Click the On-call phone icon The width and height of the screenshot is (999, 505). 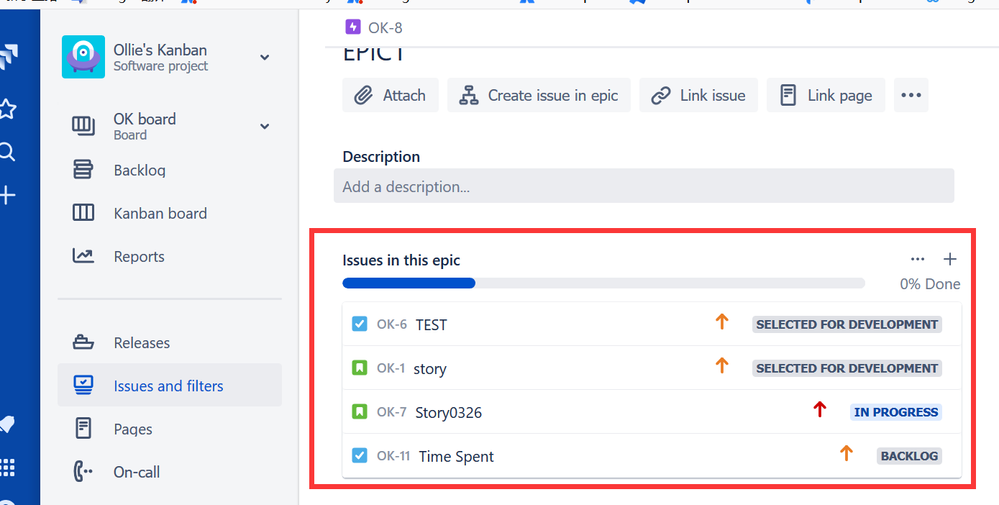[83, 472]
